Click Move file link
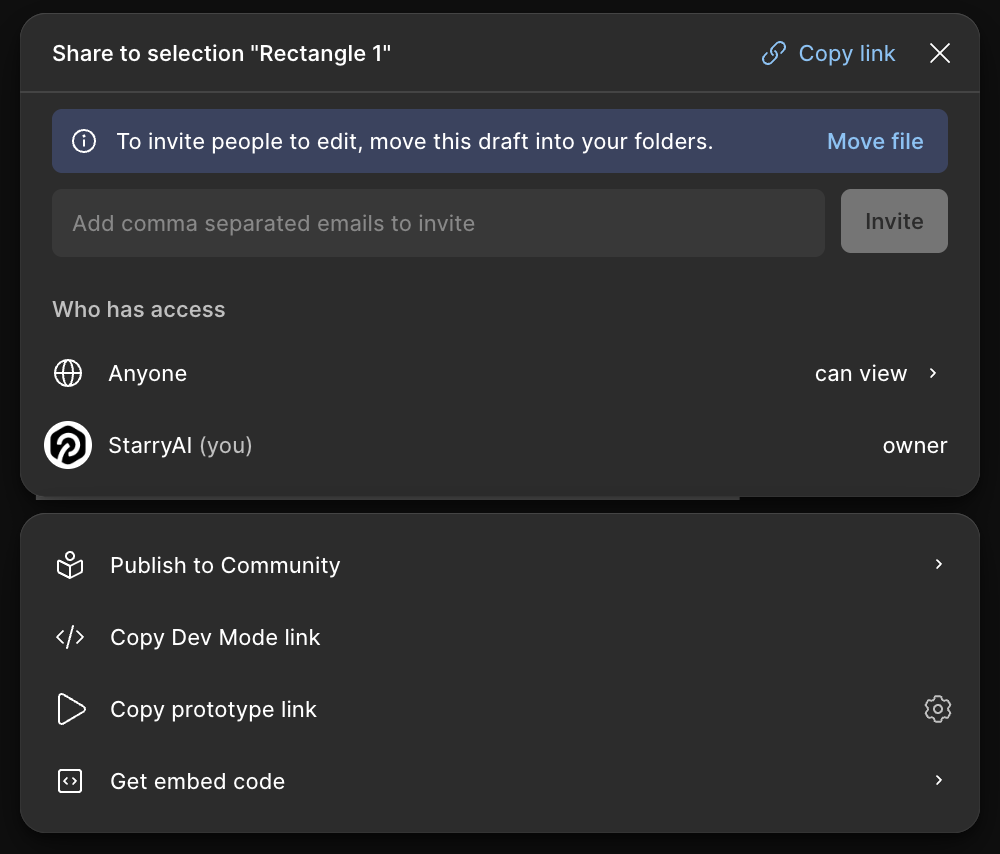 click(874, 141)
